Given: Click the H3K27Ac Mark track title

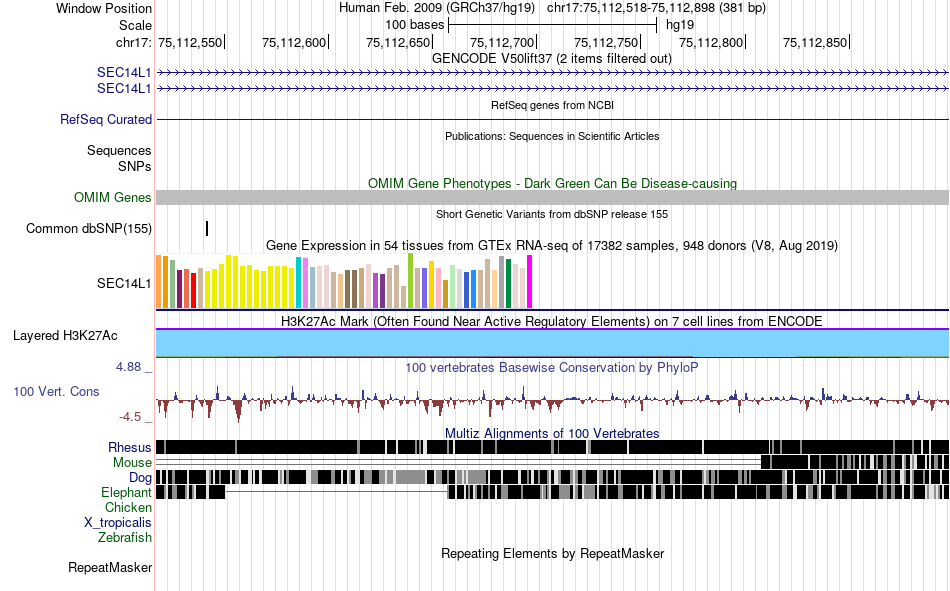Looking at the screenshot, I should 552,321.
